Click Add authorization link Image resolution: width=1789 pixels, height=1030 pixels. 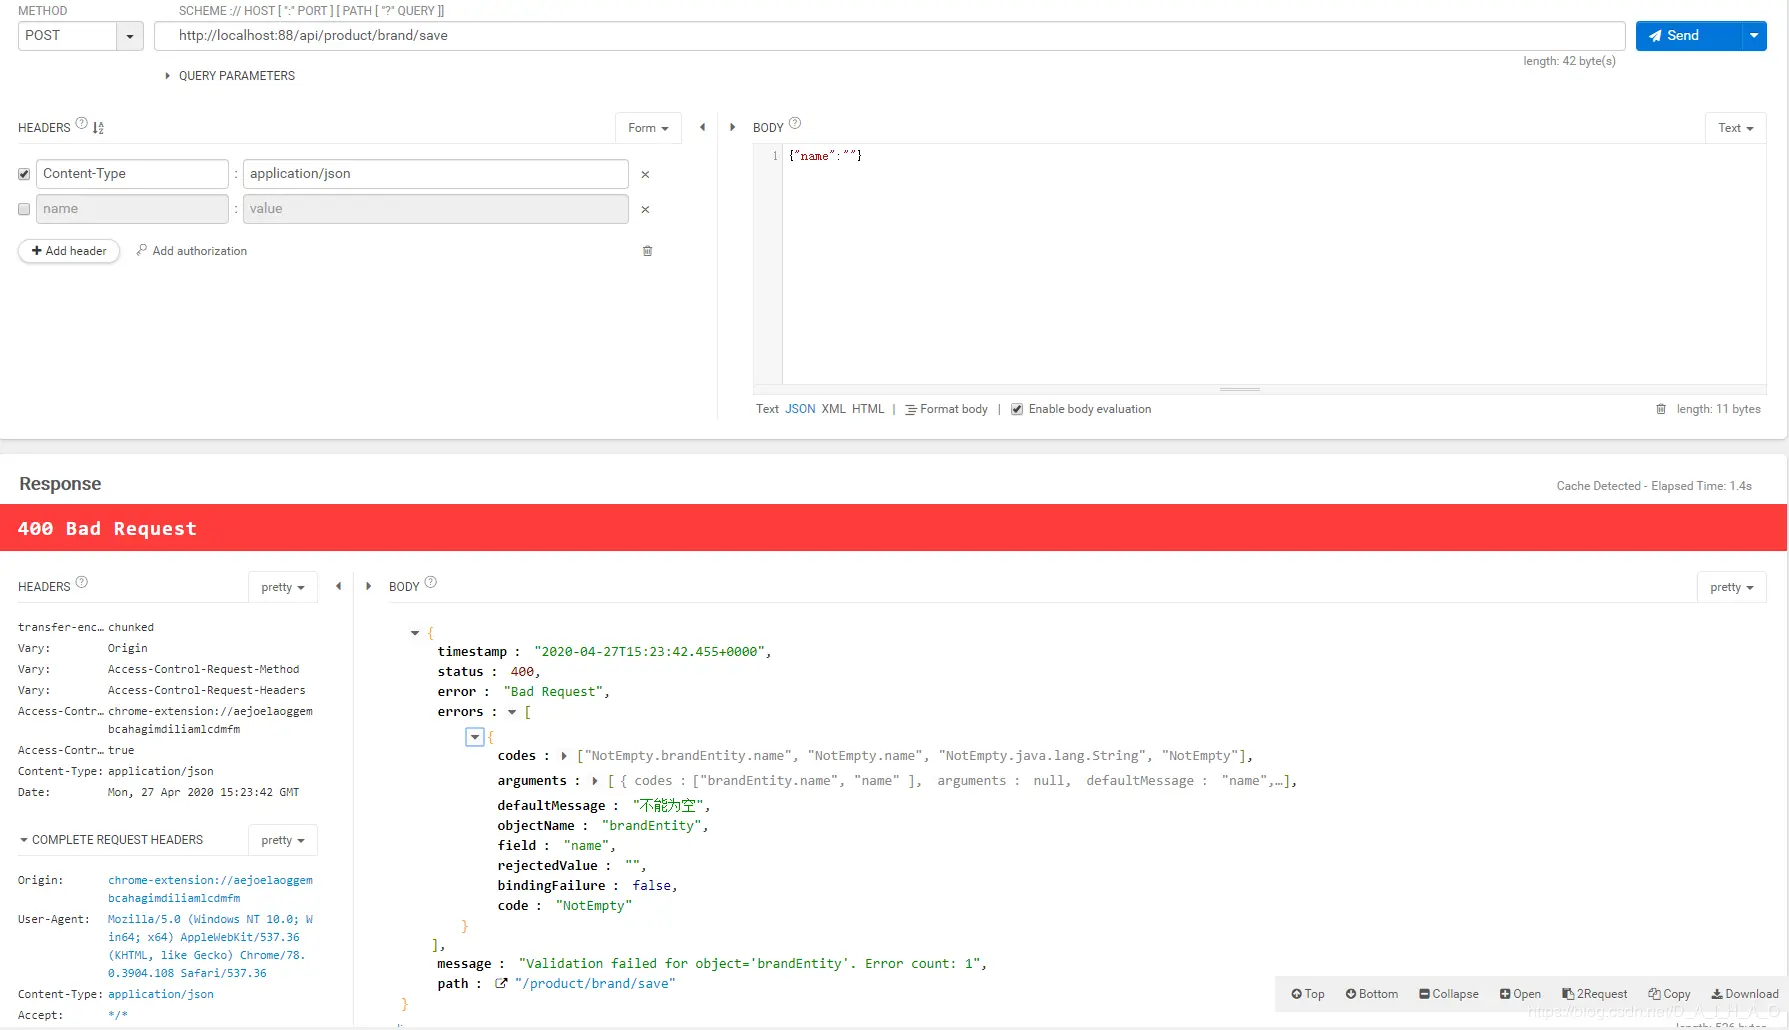192,251
